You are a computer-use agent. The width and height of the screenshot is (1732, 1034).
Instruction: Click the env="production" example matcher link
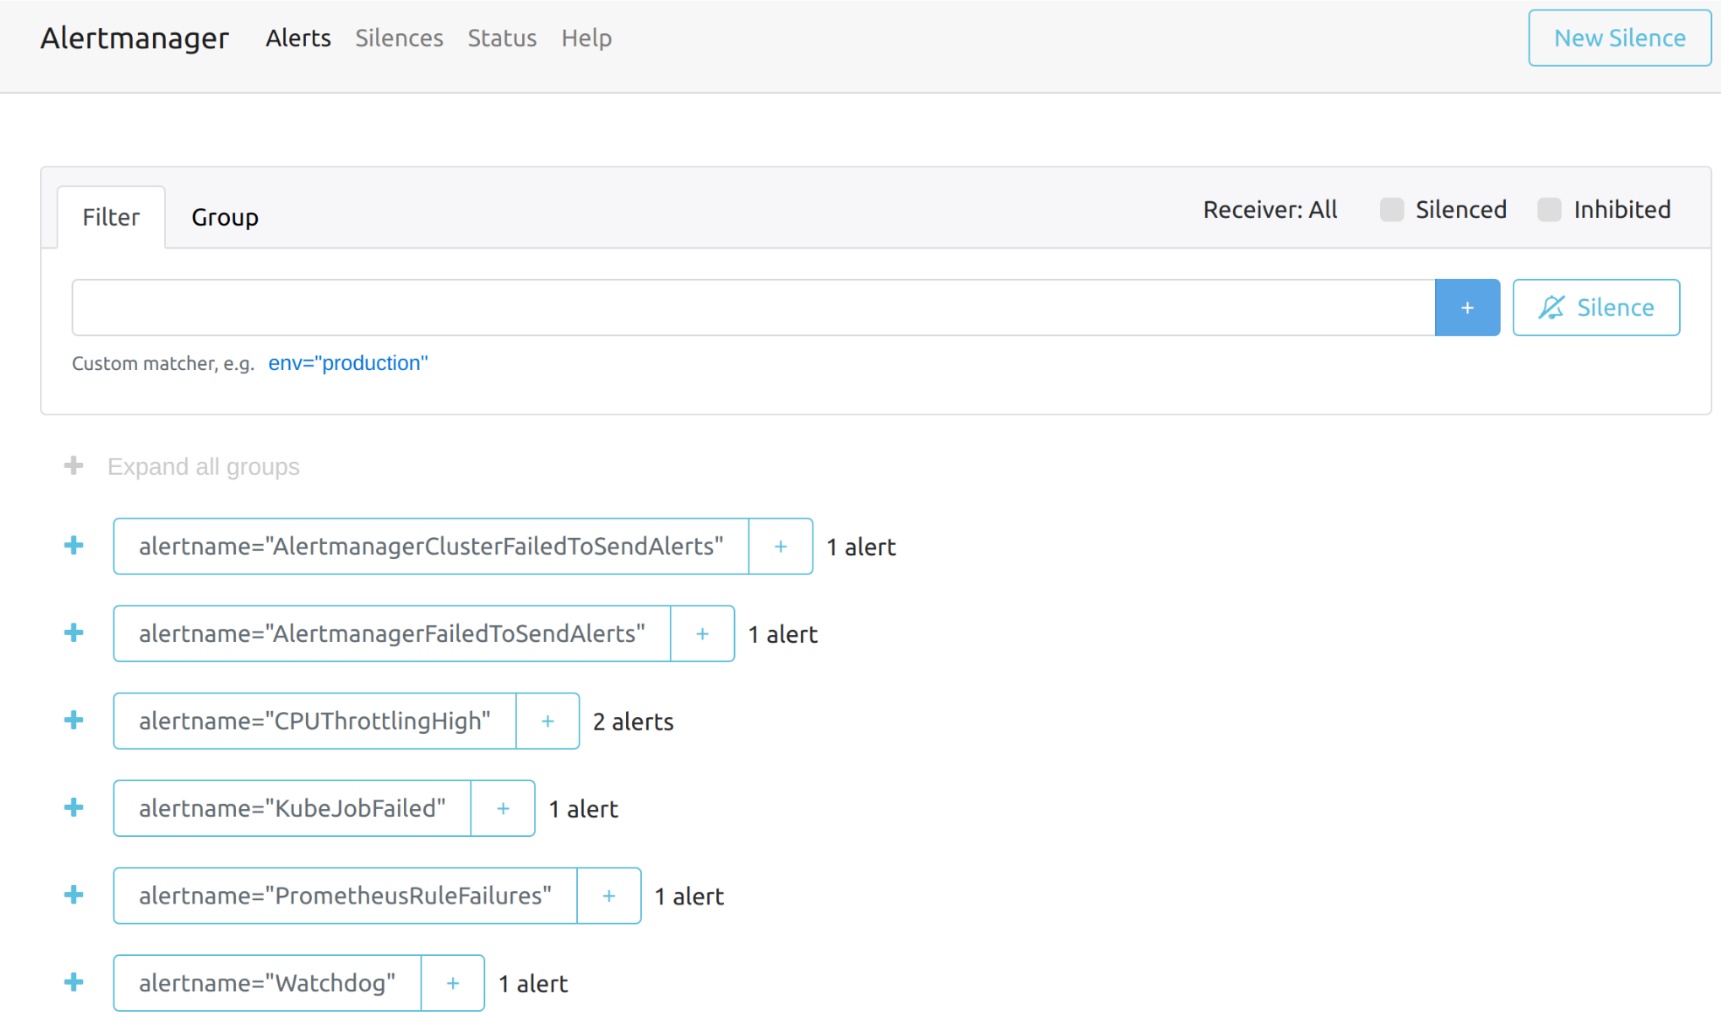[x=347, y=363]
